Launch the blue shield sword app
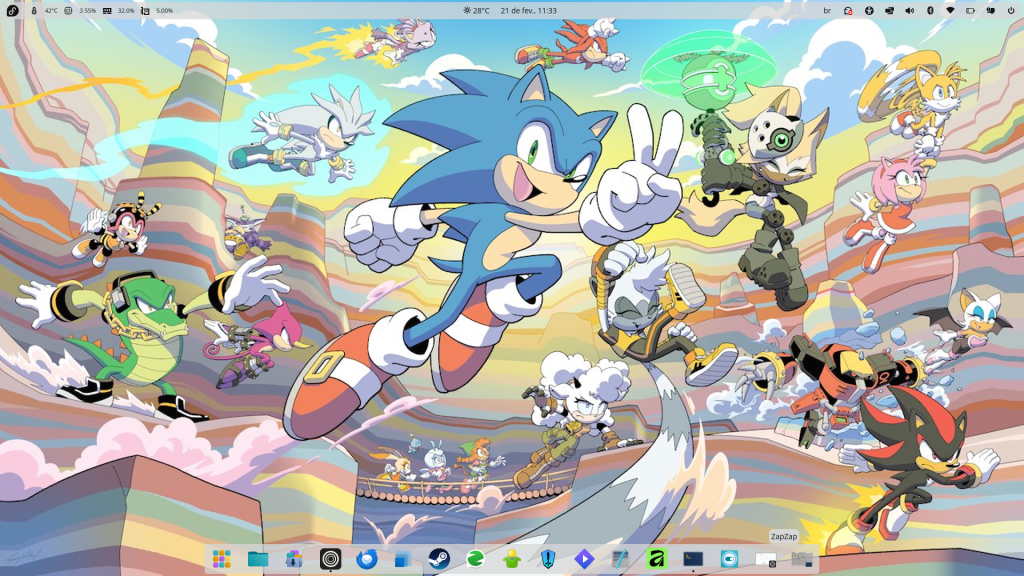1024x576 pixels. click(x=548, y=559)
